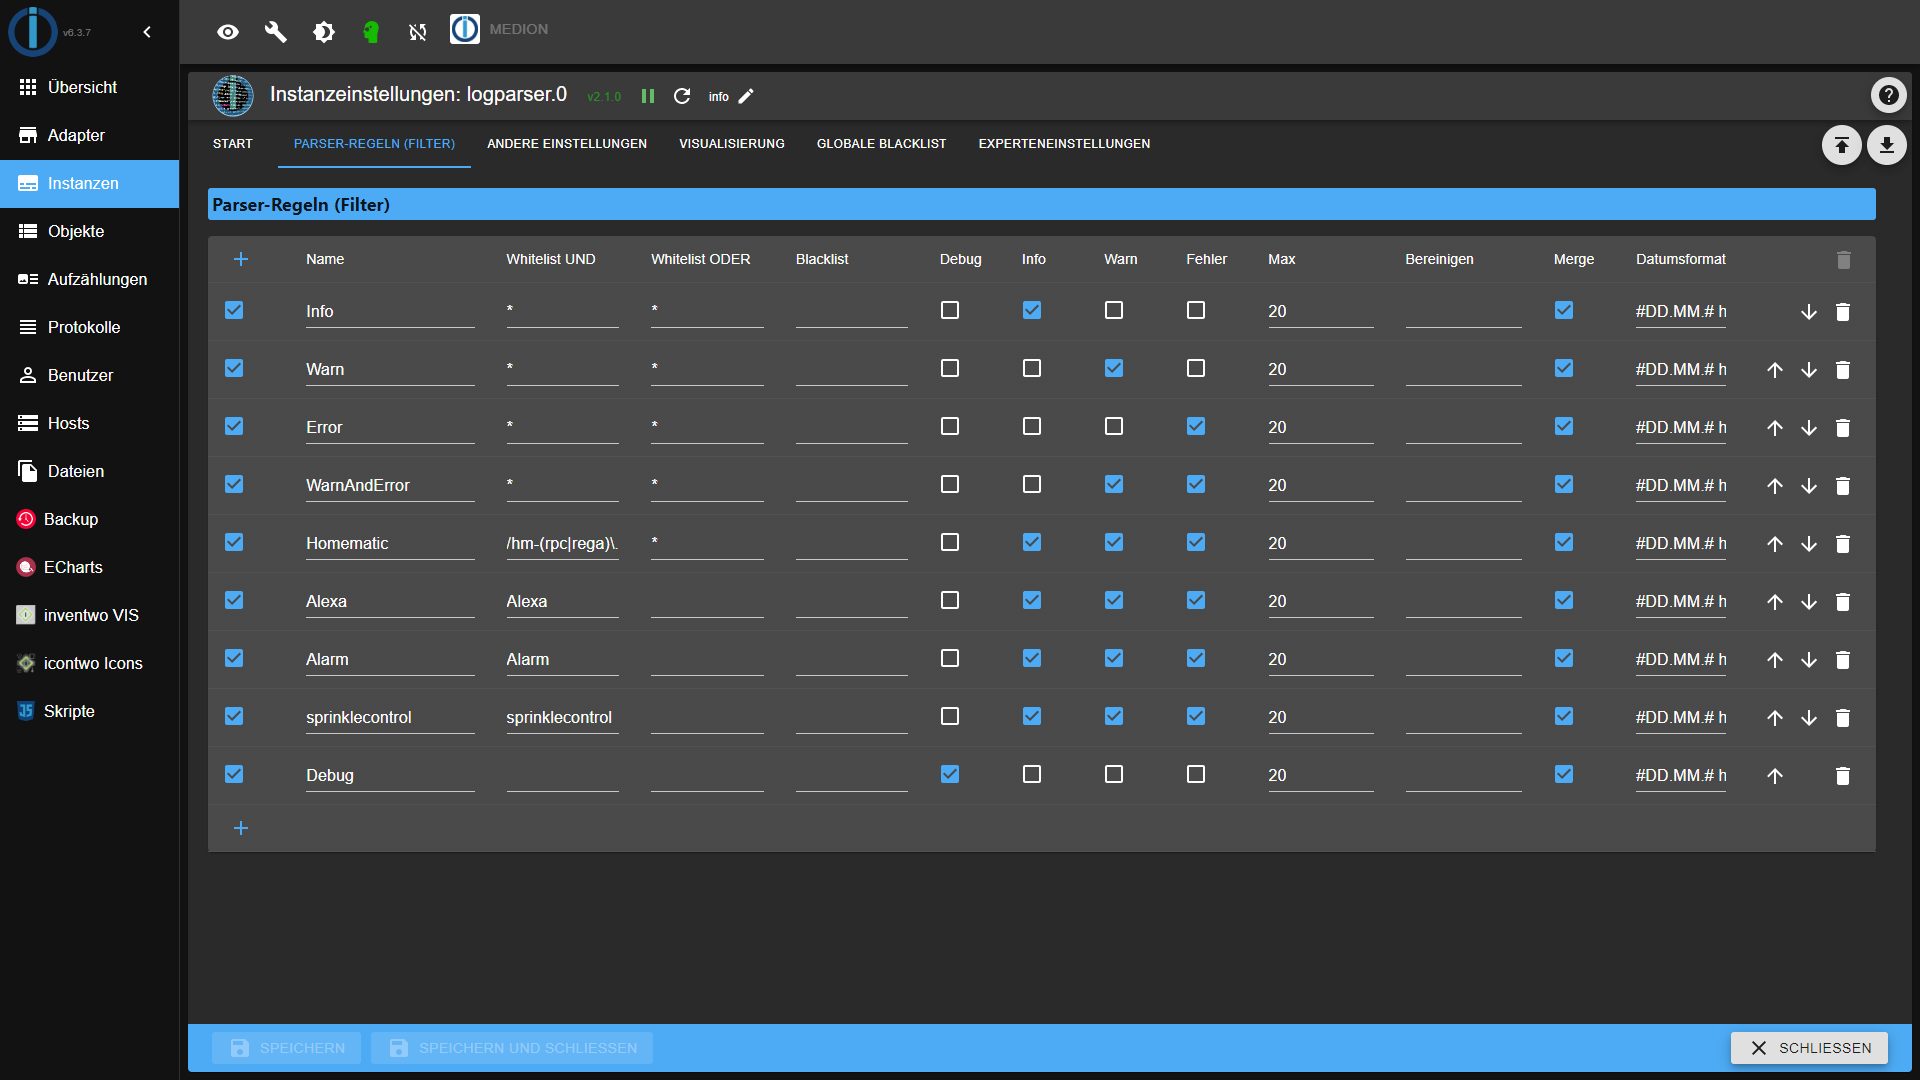
Task: Add a rule with the bottom plus icon
Action: point(241,828)
